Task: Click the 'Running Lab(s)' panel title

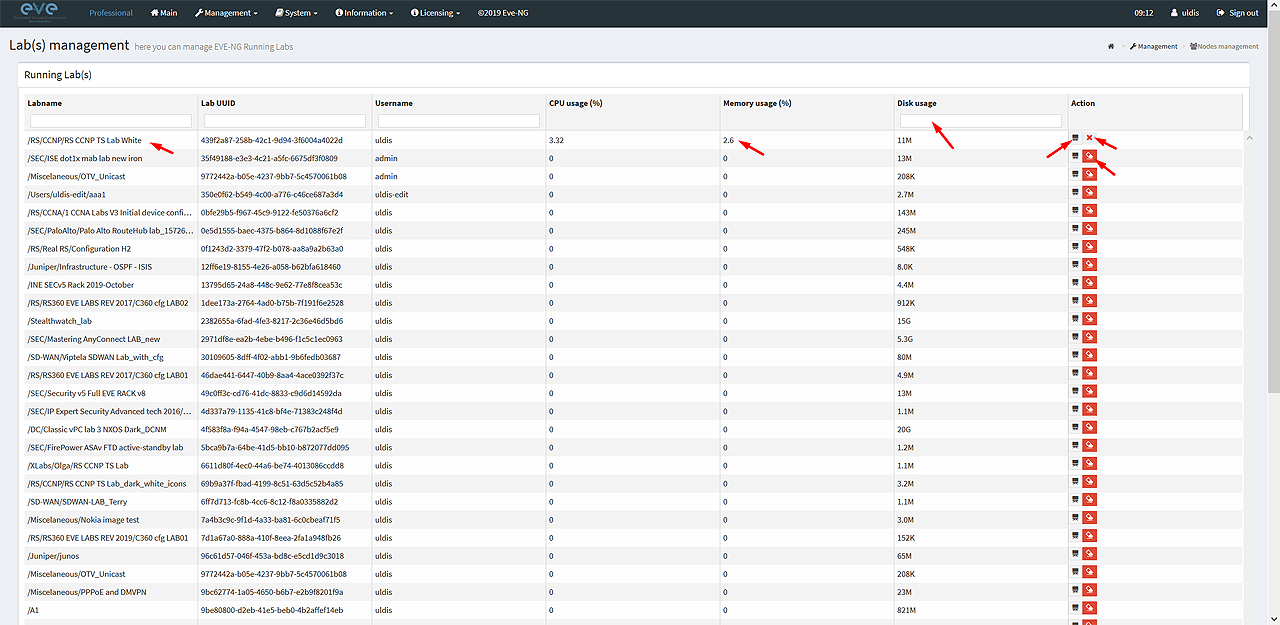Action: (x=58, y=74)
